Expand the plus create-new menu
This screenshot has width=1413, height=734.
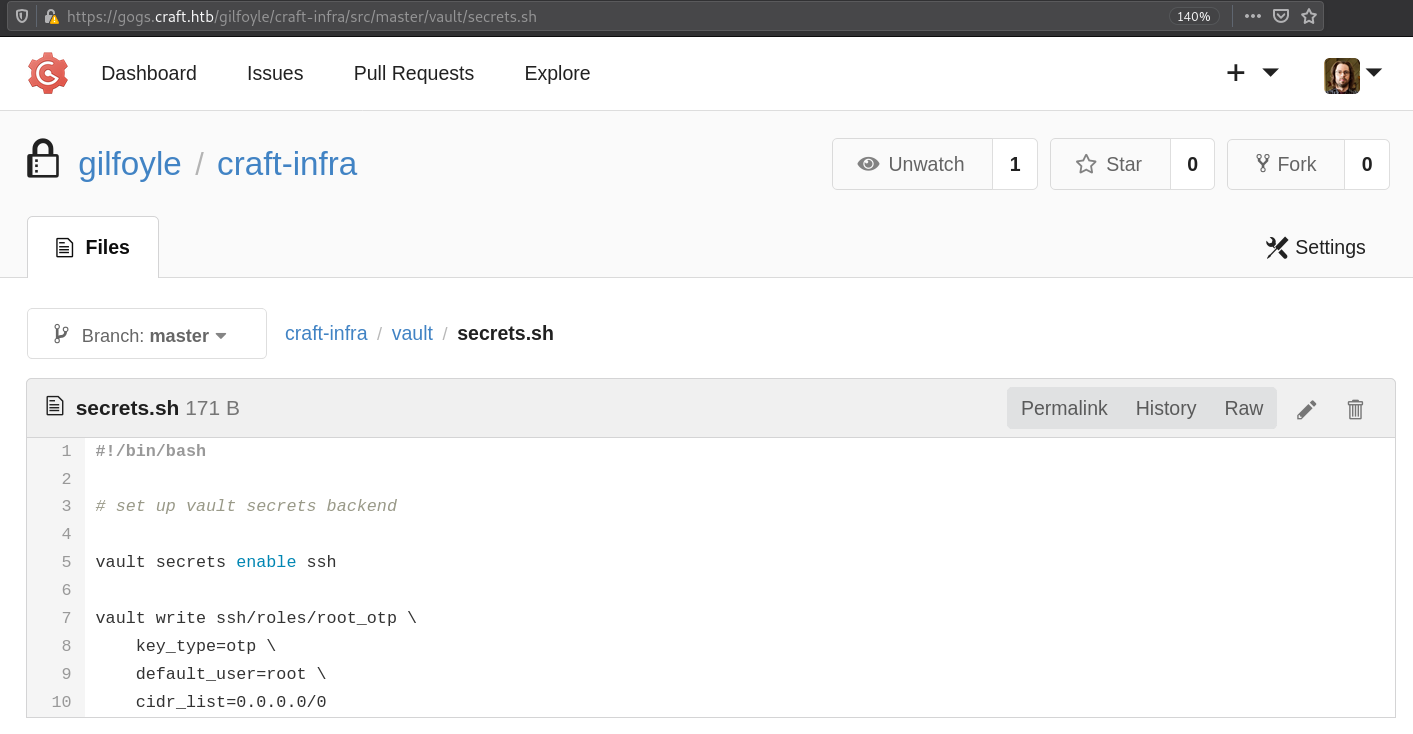(1251, 73)
